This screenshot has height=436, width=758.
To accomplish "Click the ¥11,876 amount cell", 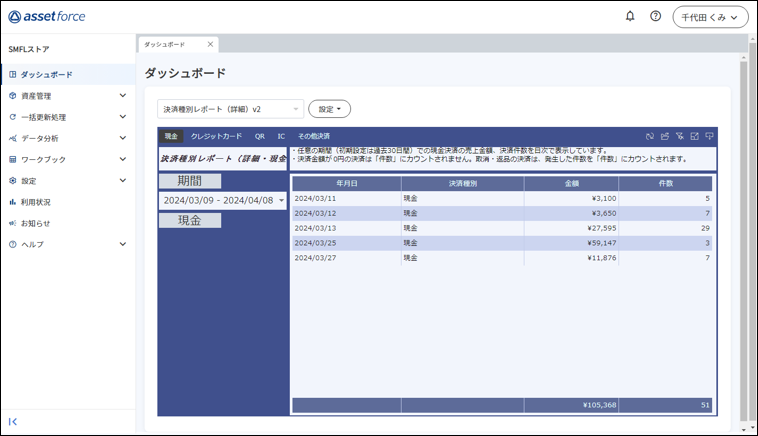I will coord(571,258).
